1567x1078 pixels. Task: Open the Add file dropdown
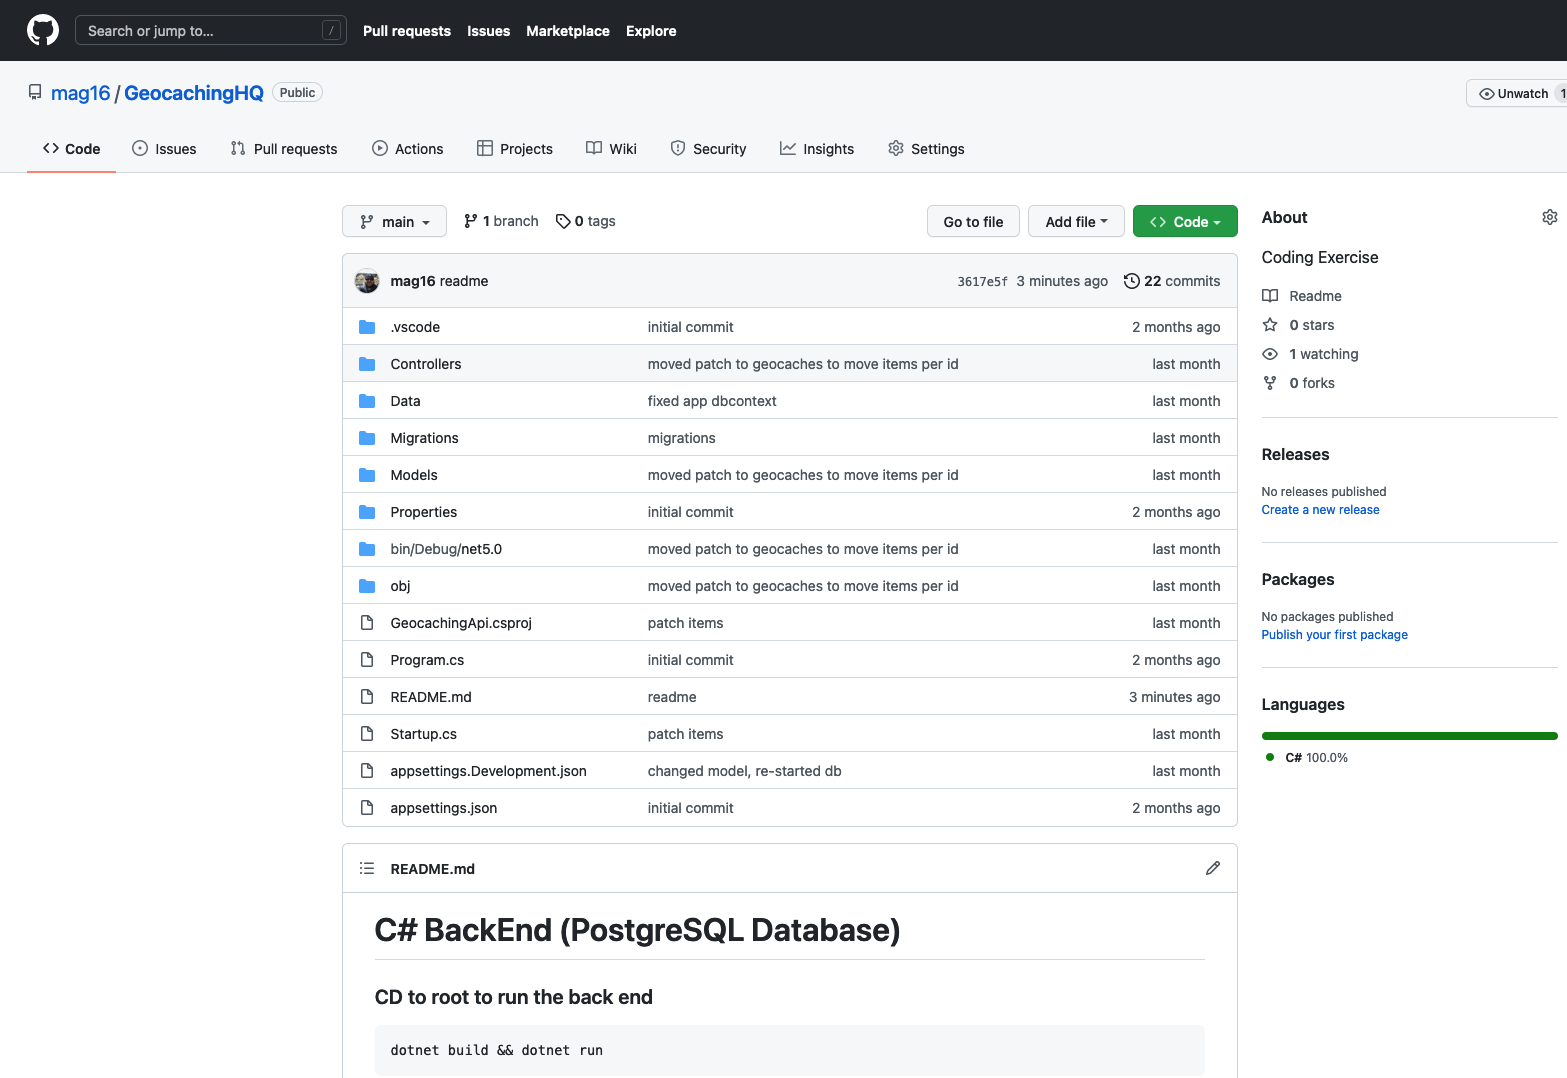coord(1075,221)
